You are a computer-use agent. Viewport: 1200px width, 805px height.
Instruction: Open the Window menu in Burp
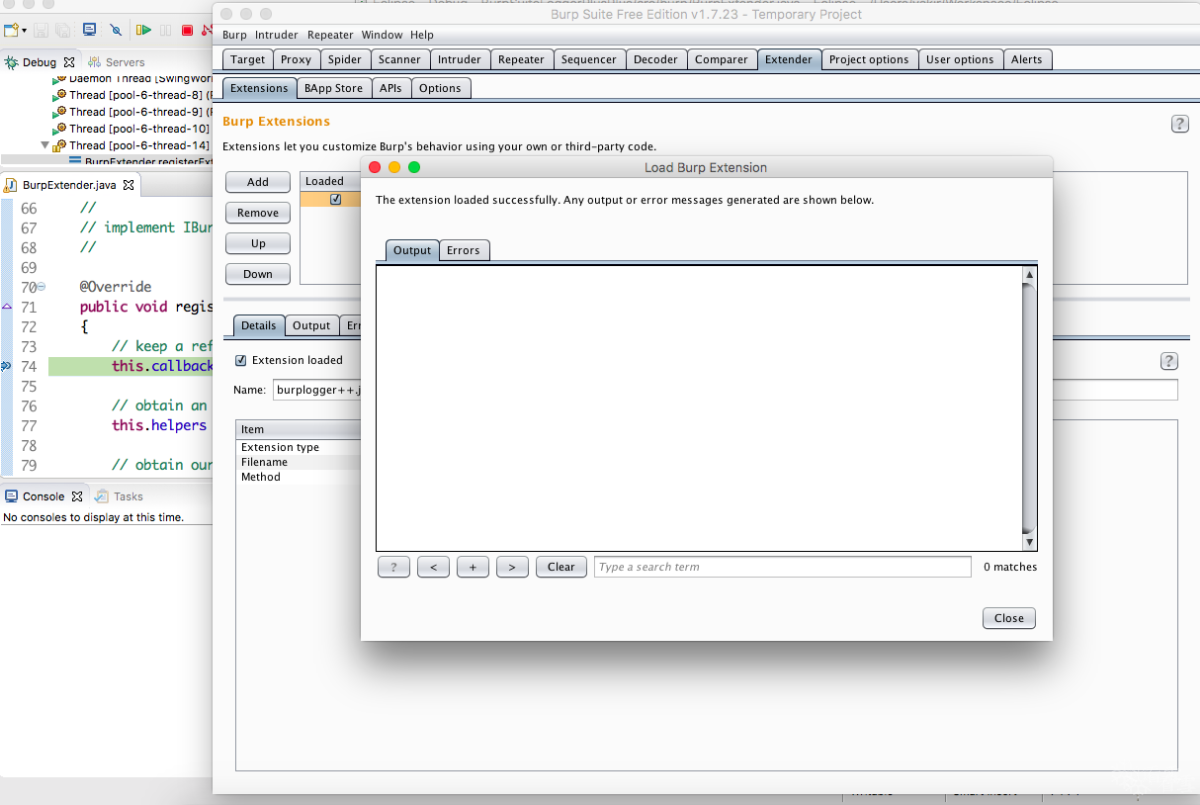pyautogui.click(x=382, y=35)
